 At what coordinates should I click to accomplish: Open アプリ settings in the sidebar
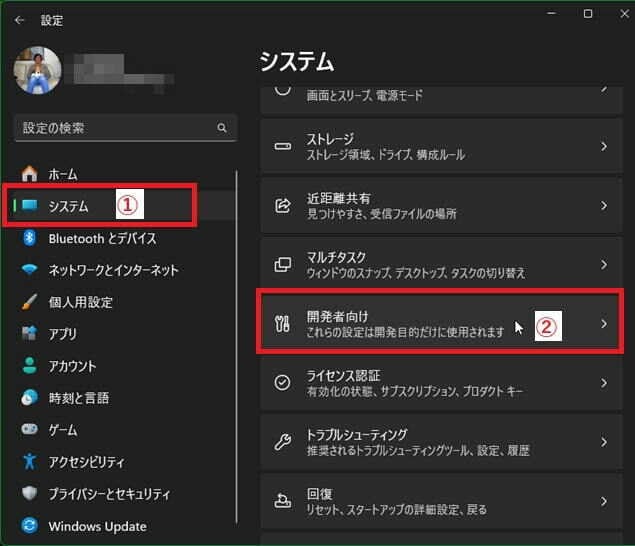[x=62, y=334]
